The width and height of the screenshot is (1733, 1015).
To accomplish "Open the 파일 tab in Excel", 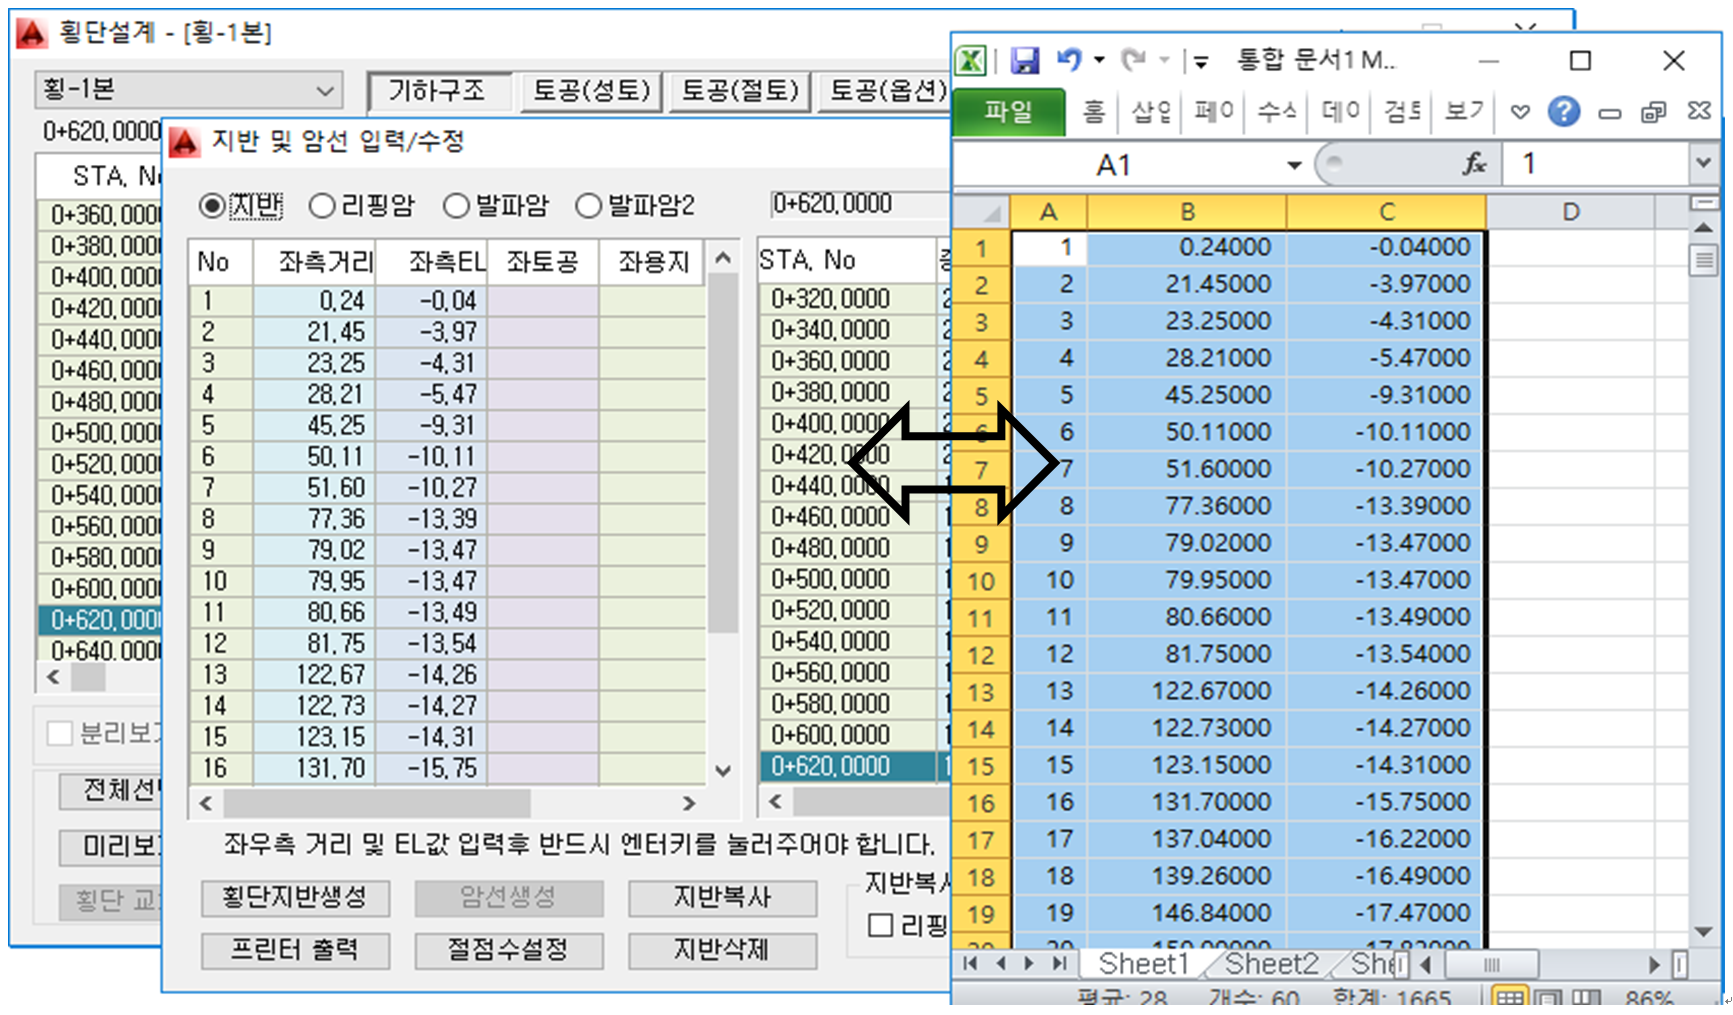I will (1007, 111).
